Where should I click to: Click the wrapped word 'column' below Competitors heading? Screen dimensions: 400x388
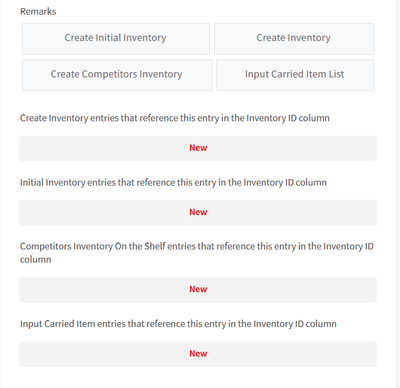tap(36, 260)
